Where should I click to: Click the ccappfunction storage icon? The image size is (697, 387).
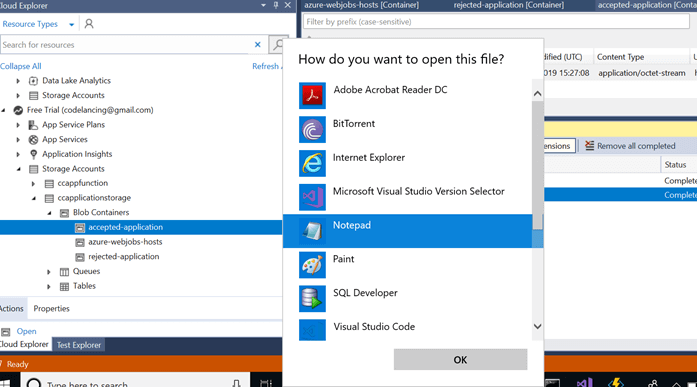[x=49, y=184]
